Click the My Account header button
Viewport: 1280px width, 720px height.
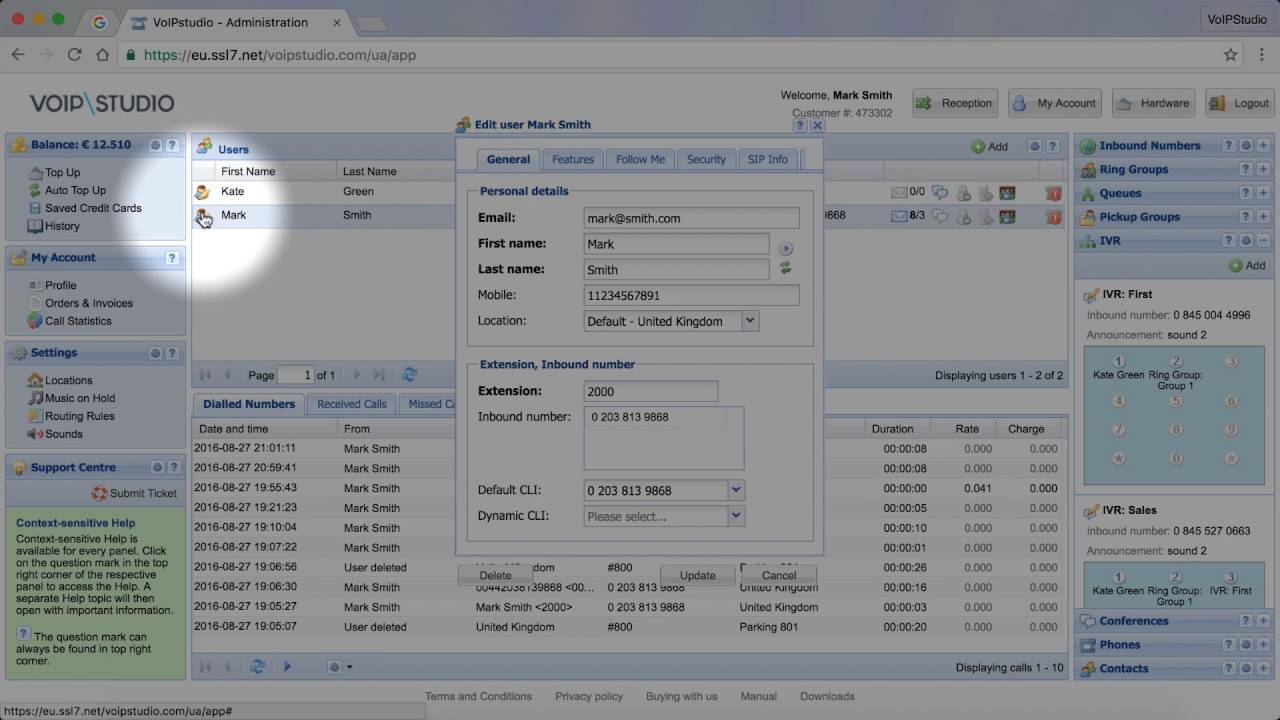[1054, 103]
